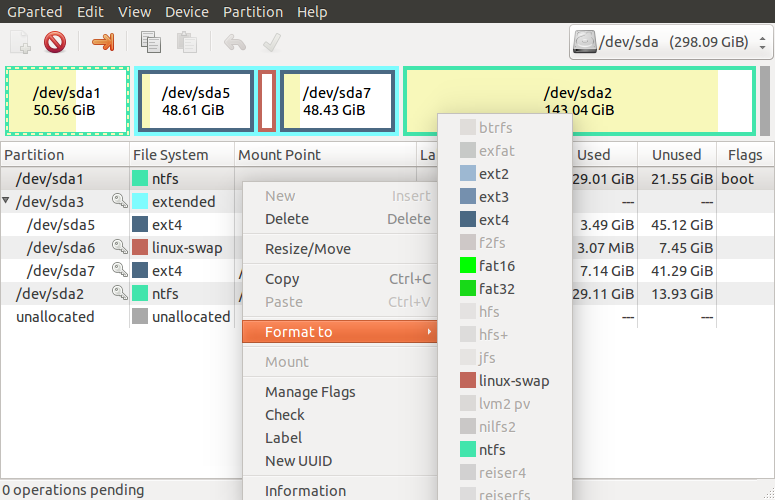Image resolution: width=775 pixels, height=500 pixels.
Task: Choose Delete in the context menu
Action: 340,219
